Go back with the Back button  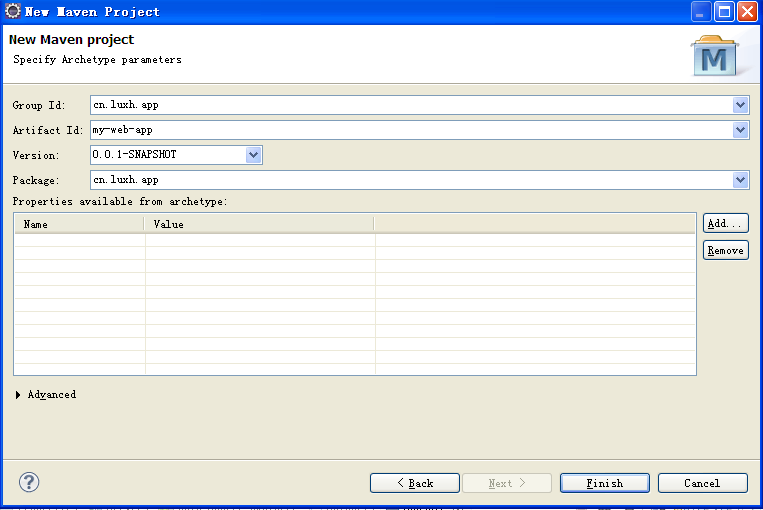coord(415,483)
